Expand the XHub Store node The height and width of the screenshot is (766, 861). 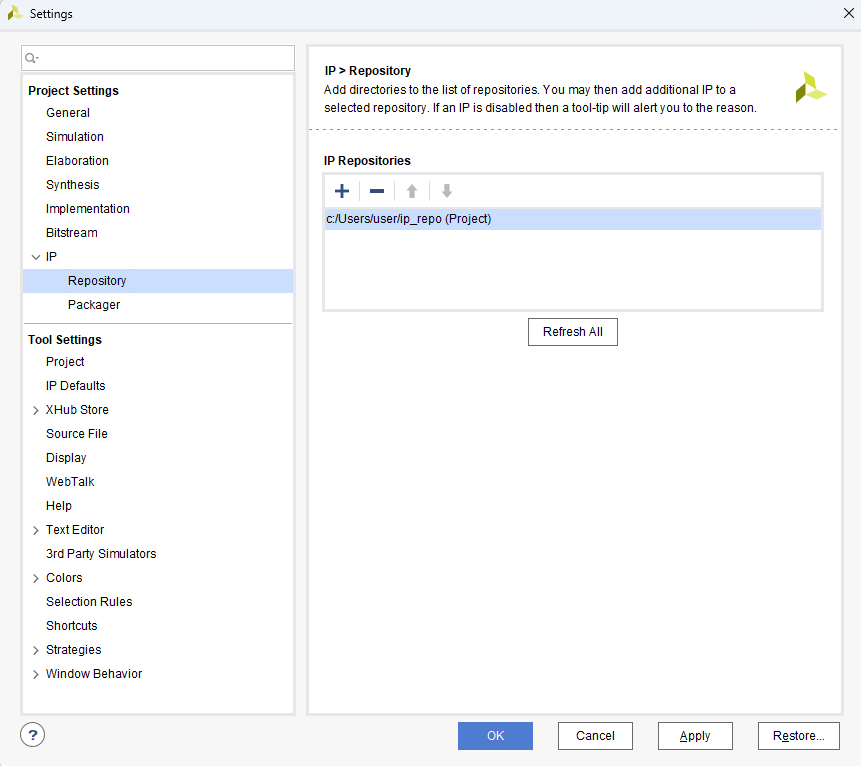point(36,410)
